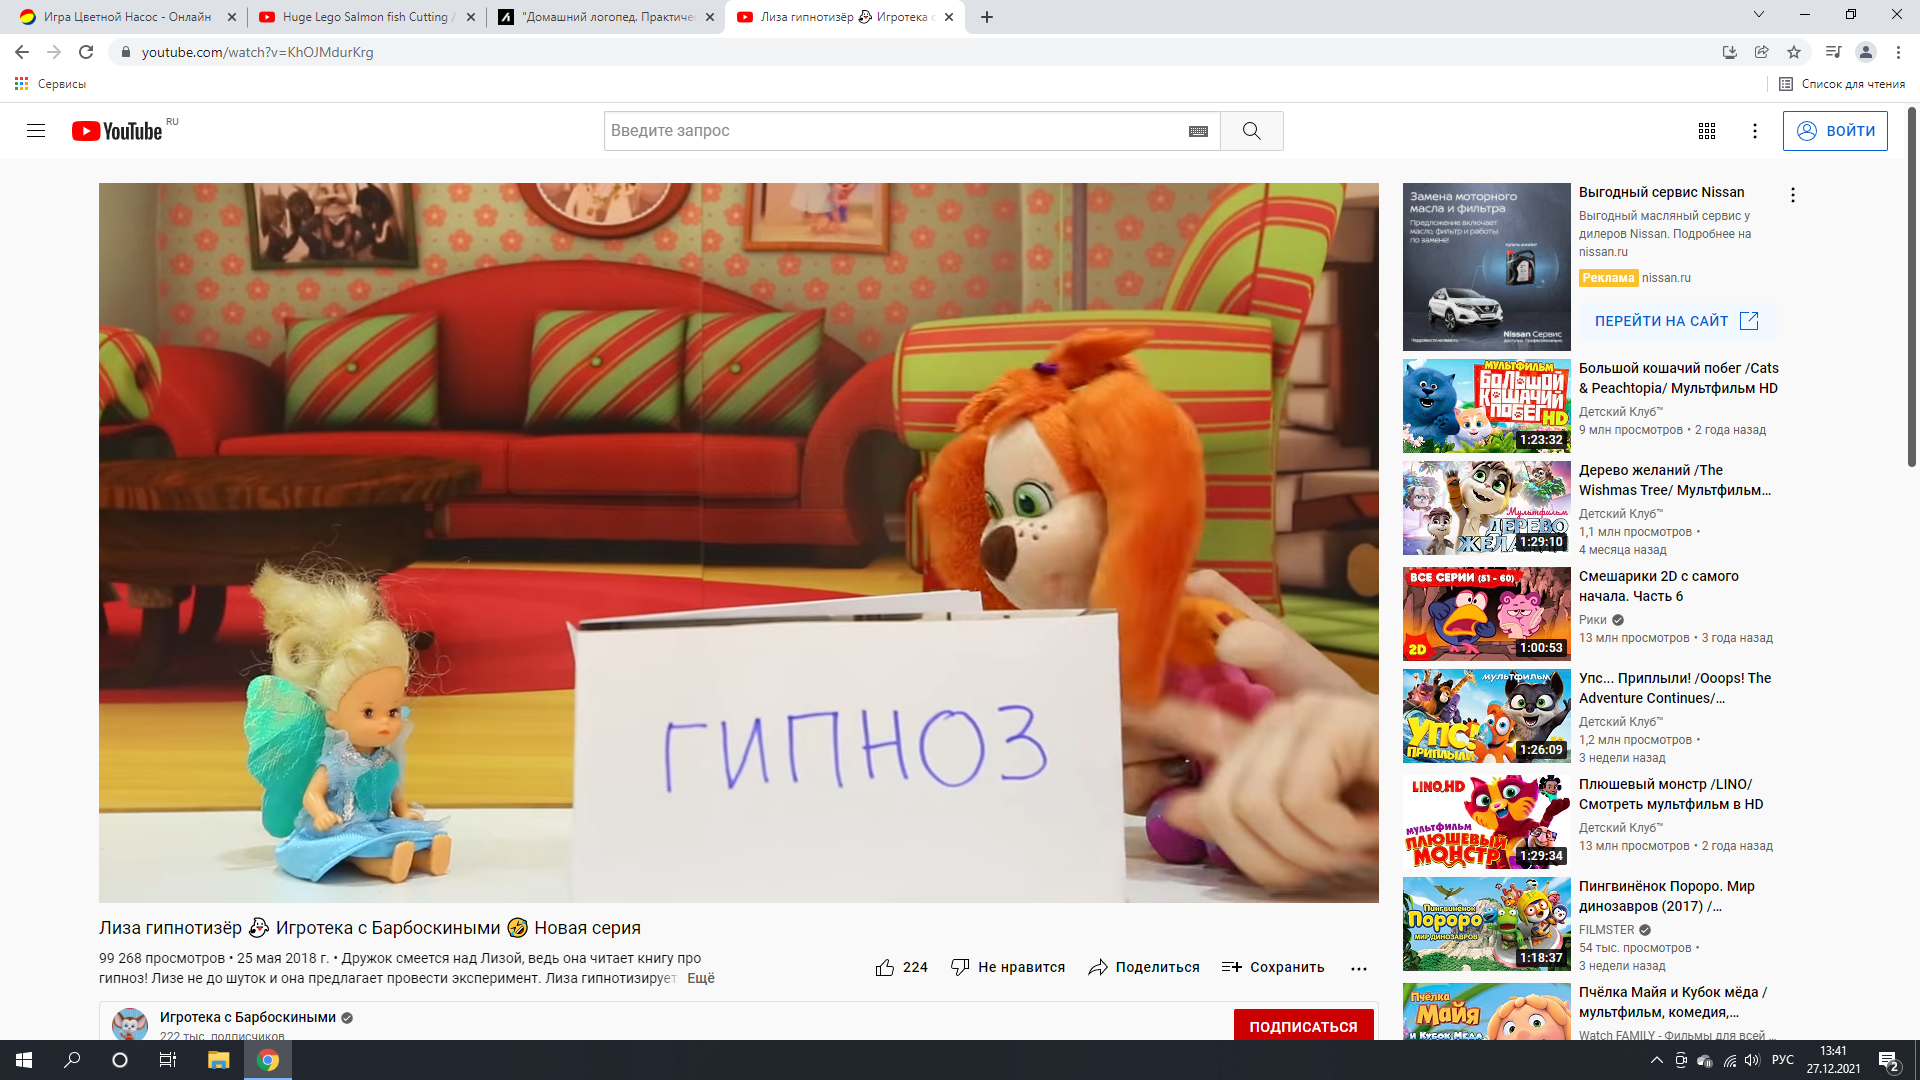Viewport: 1920px width, 1080px height.
Task: Open Упс... Приплыли! video title
Action: point(1675,688)
